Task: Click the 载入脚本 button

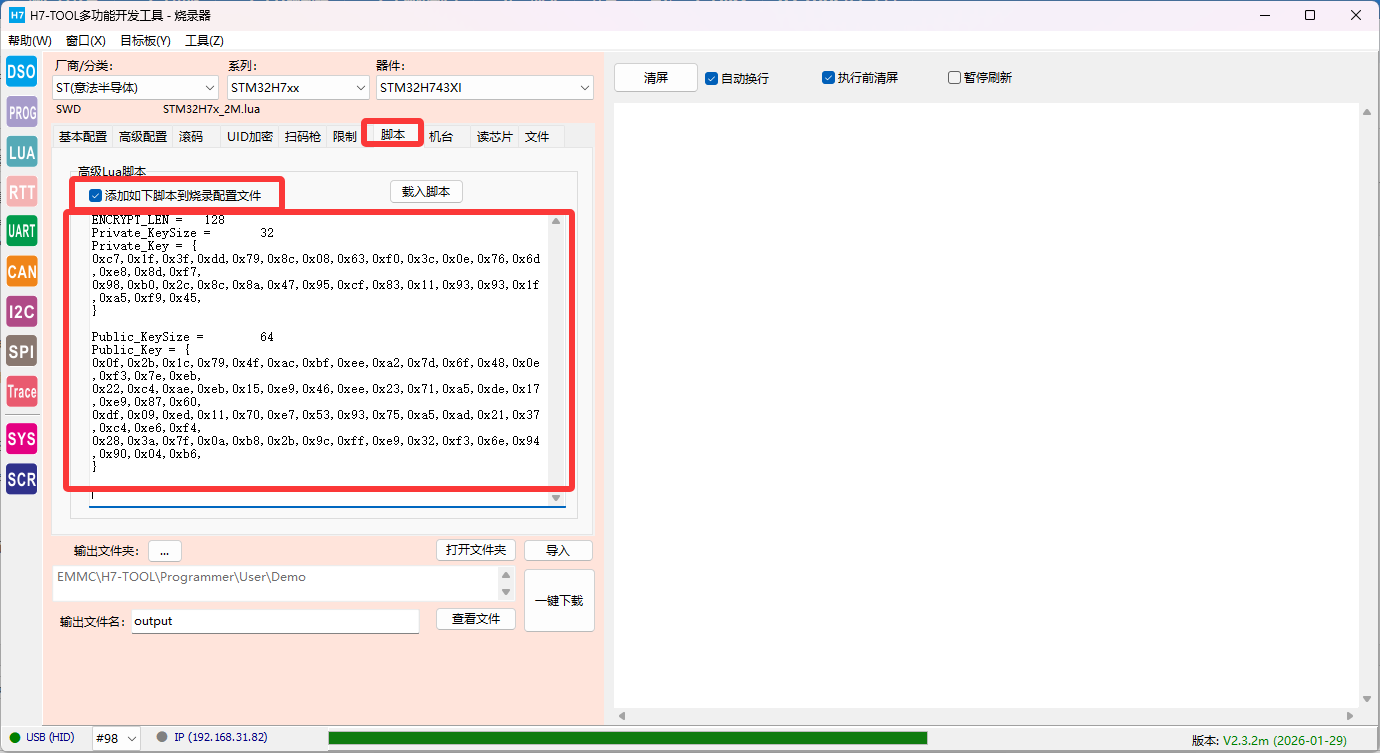Action: point(426,192)
